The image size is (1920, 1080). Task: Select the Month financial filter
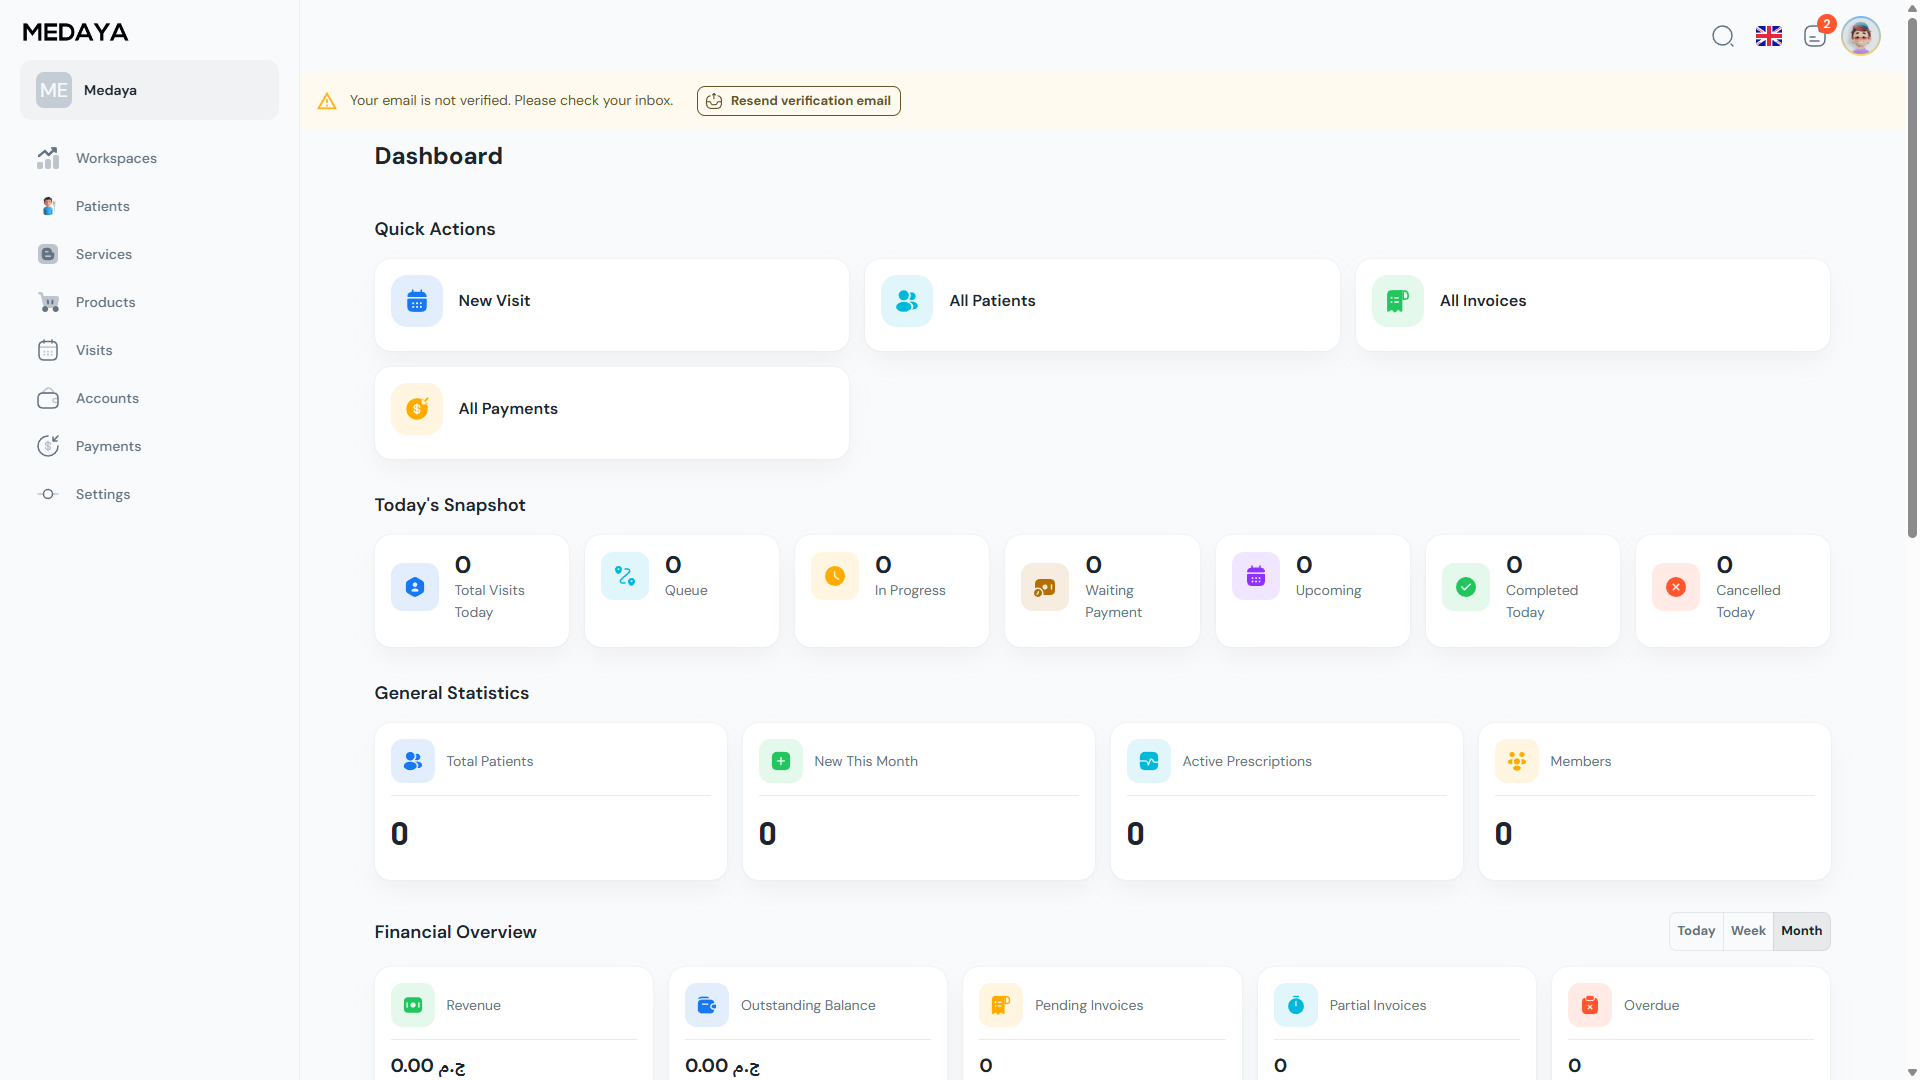[1801, 931]
